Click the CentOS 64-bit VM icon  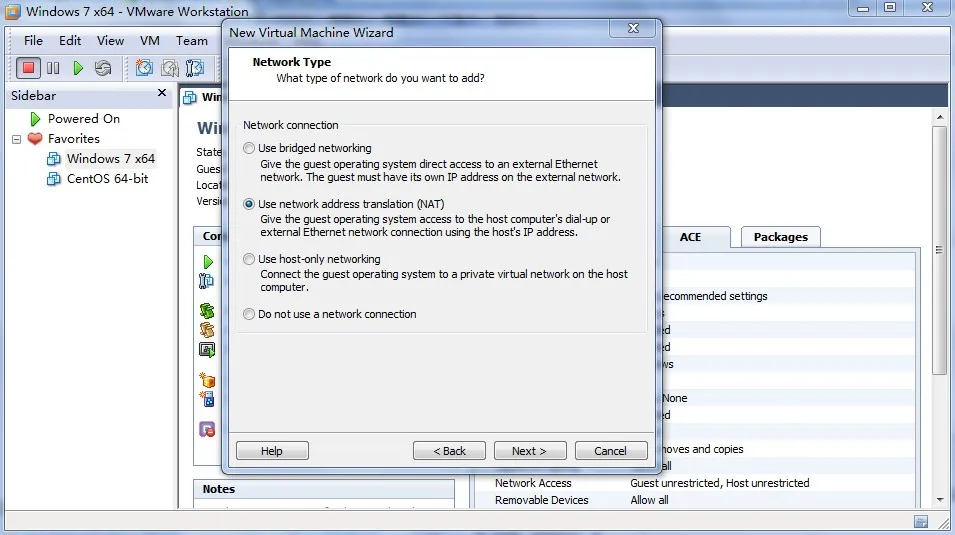pyautogui.click(x=54, y=179)
